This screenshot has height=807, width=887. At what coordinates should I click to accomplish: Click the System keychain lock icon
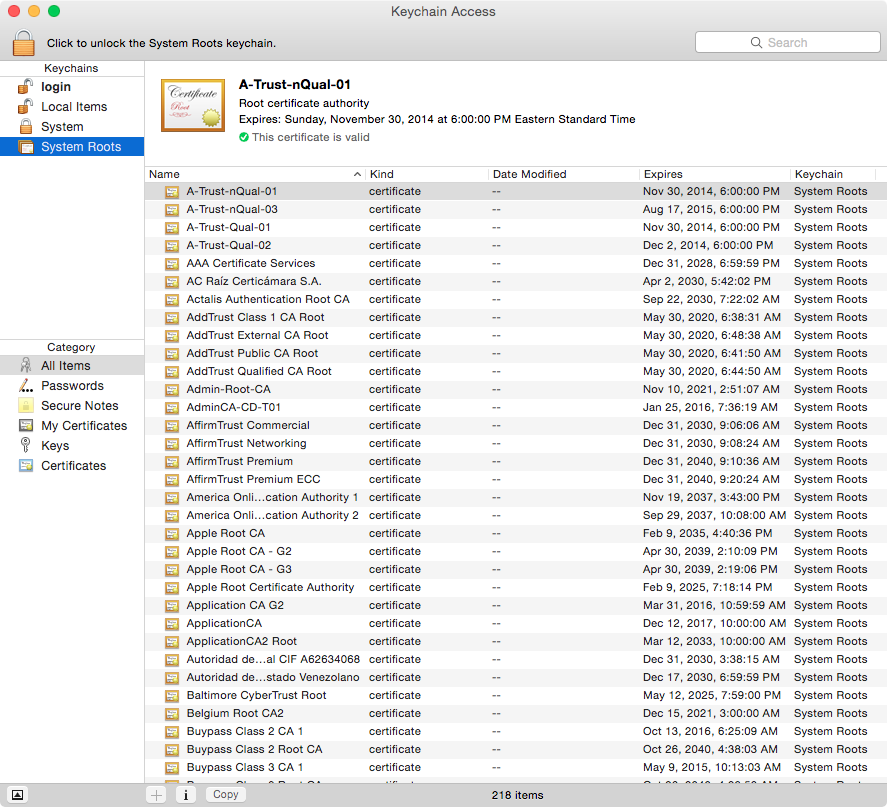(25, 127)
